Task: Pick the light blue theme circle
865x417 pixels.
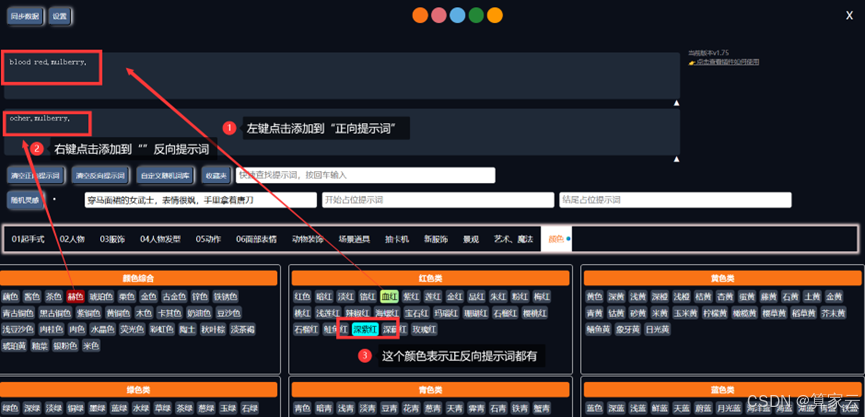Action: [457, 15]
